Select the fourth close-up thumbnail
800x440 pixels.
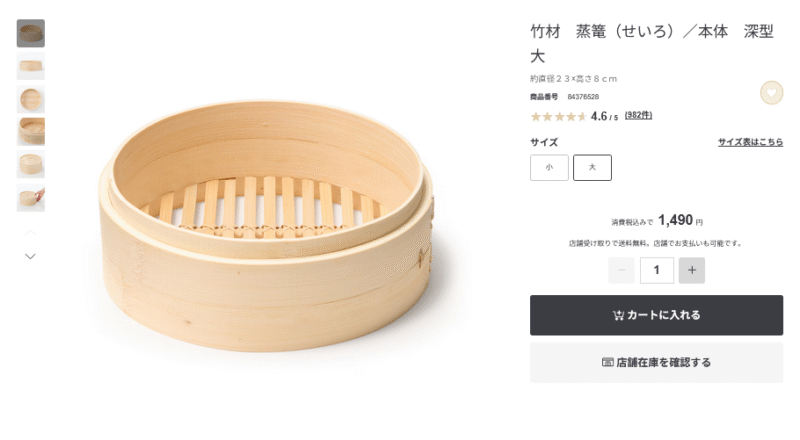pyautogui.click(x=31, y=132)
